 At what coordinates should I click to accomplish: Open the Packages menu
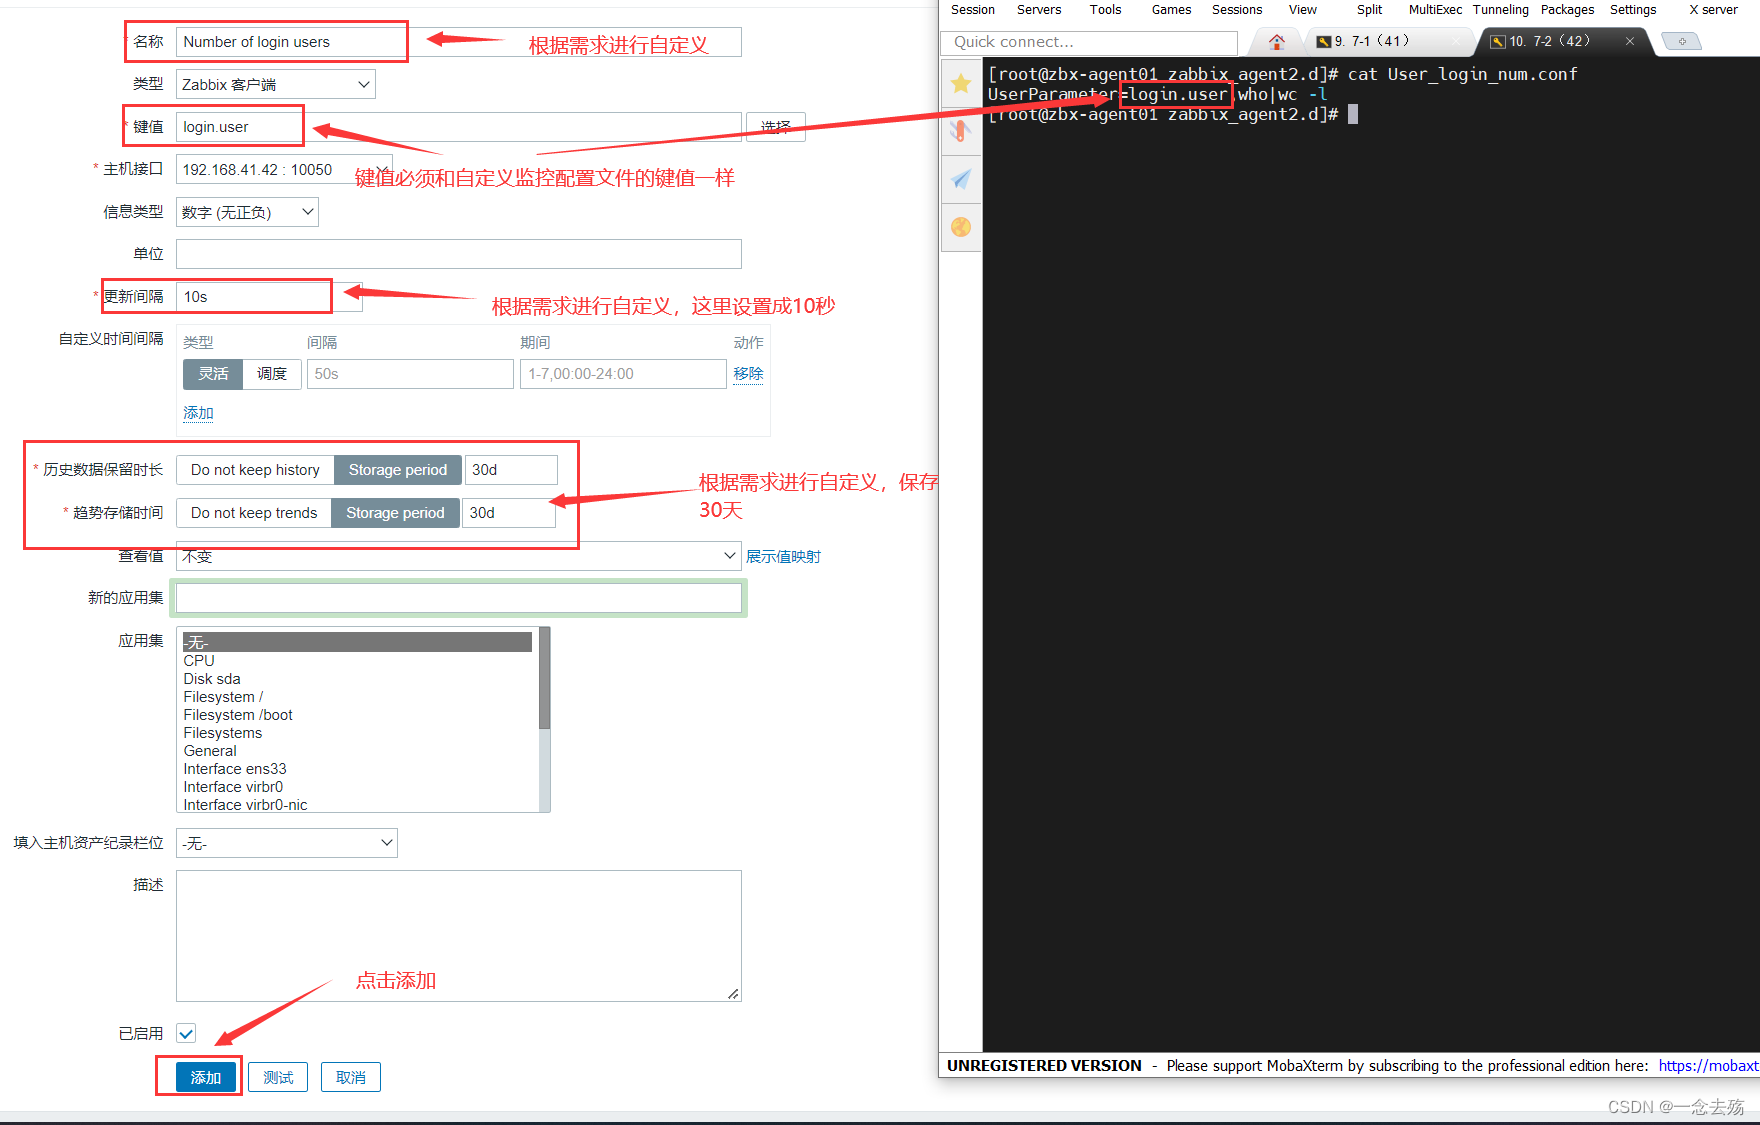[x=1567, y=10]
